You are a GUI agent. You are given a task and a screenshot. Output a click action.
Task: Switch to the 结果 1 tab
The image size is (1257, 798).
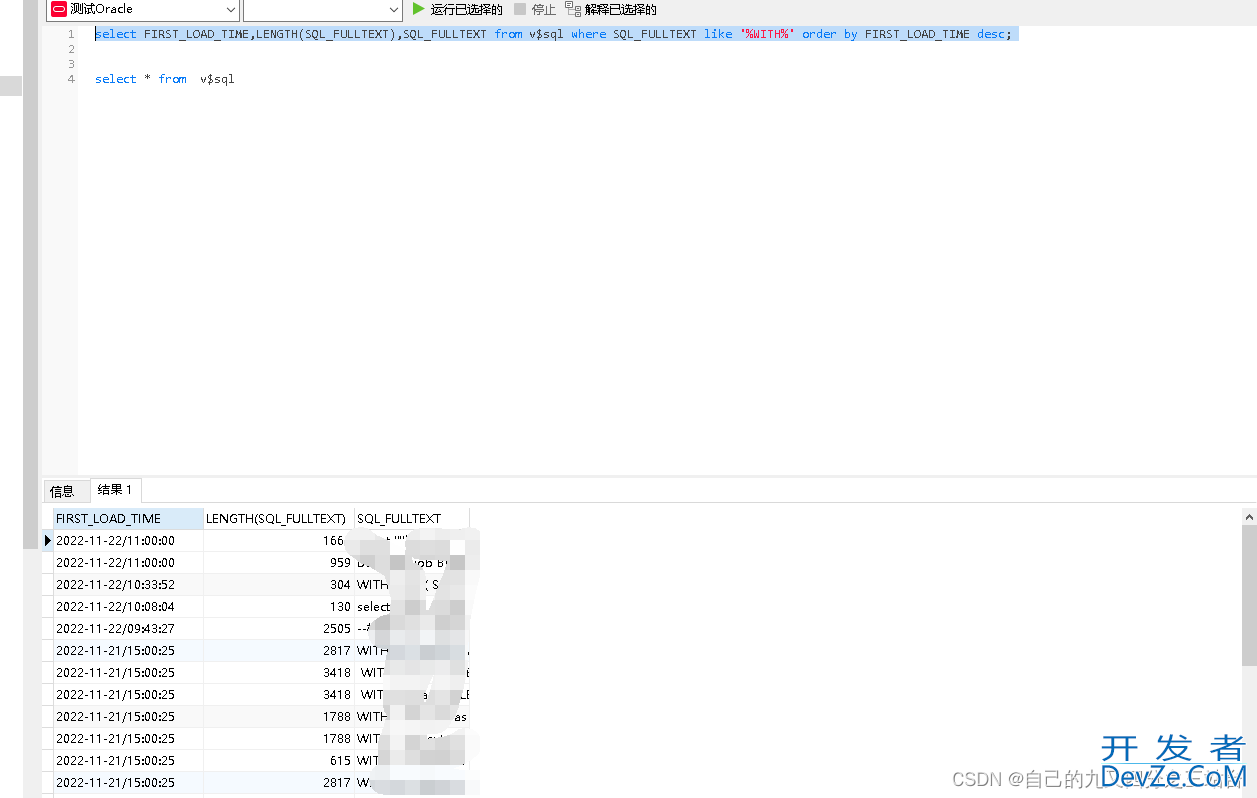[x=115, y=490]
